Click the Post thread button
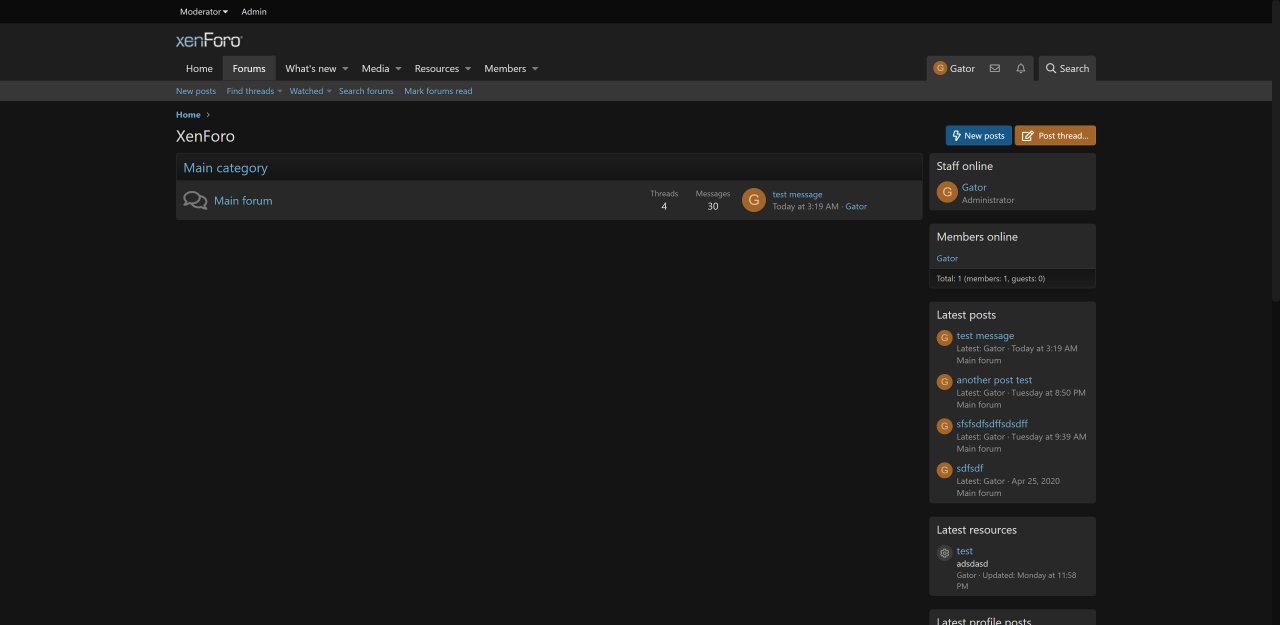The height and width of the screenshot is (625, 1280). [x=1055, y=135]
